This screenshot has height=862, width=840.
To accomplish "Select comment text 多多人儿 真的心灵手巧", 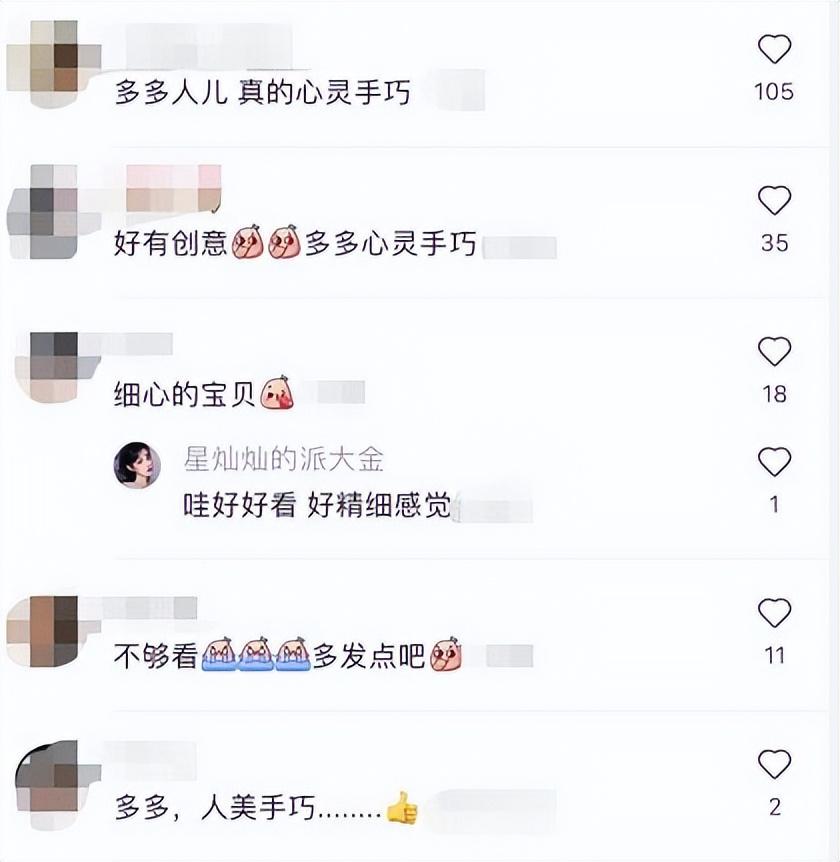I will click(x=263, y=92).
